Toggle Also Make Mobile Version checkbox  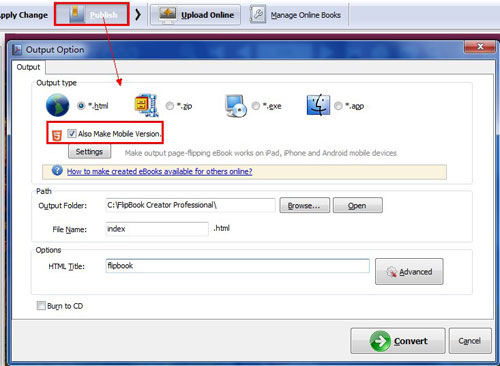click(71, 134)
